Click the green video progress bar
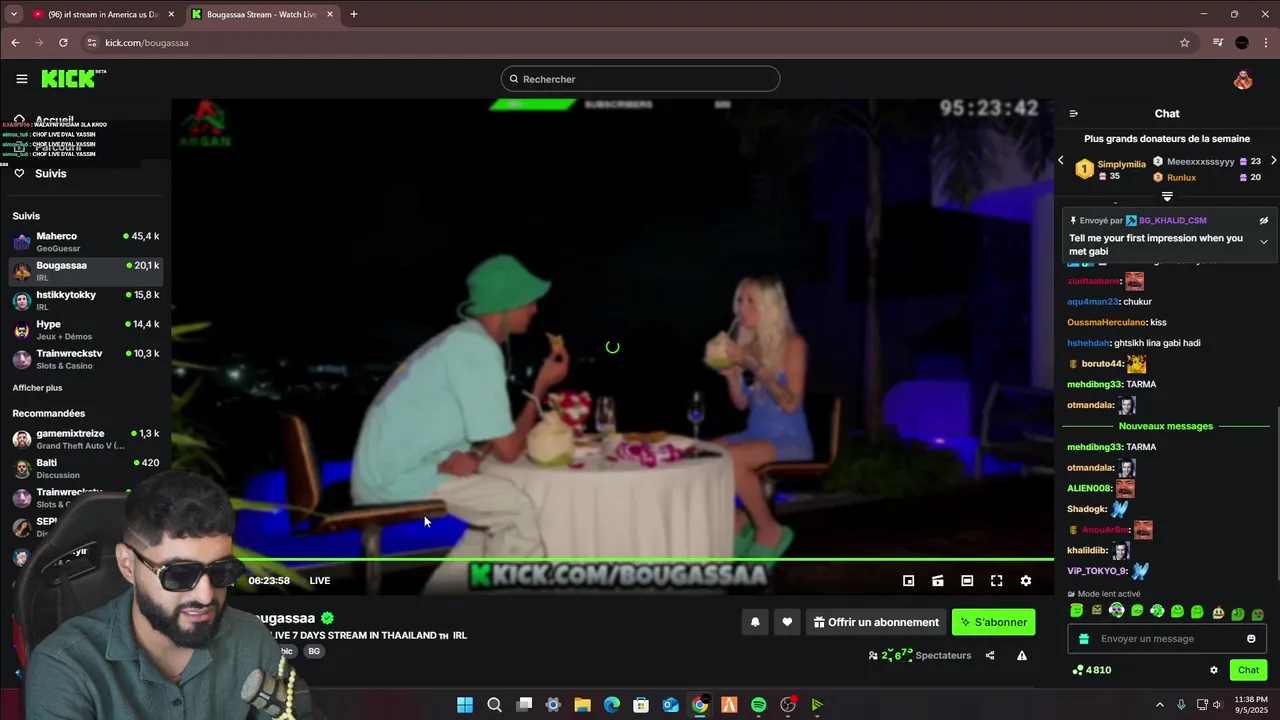 click(612, 560)
